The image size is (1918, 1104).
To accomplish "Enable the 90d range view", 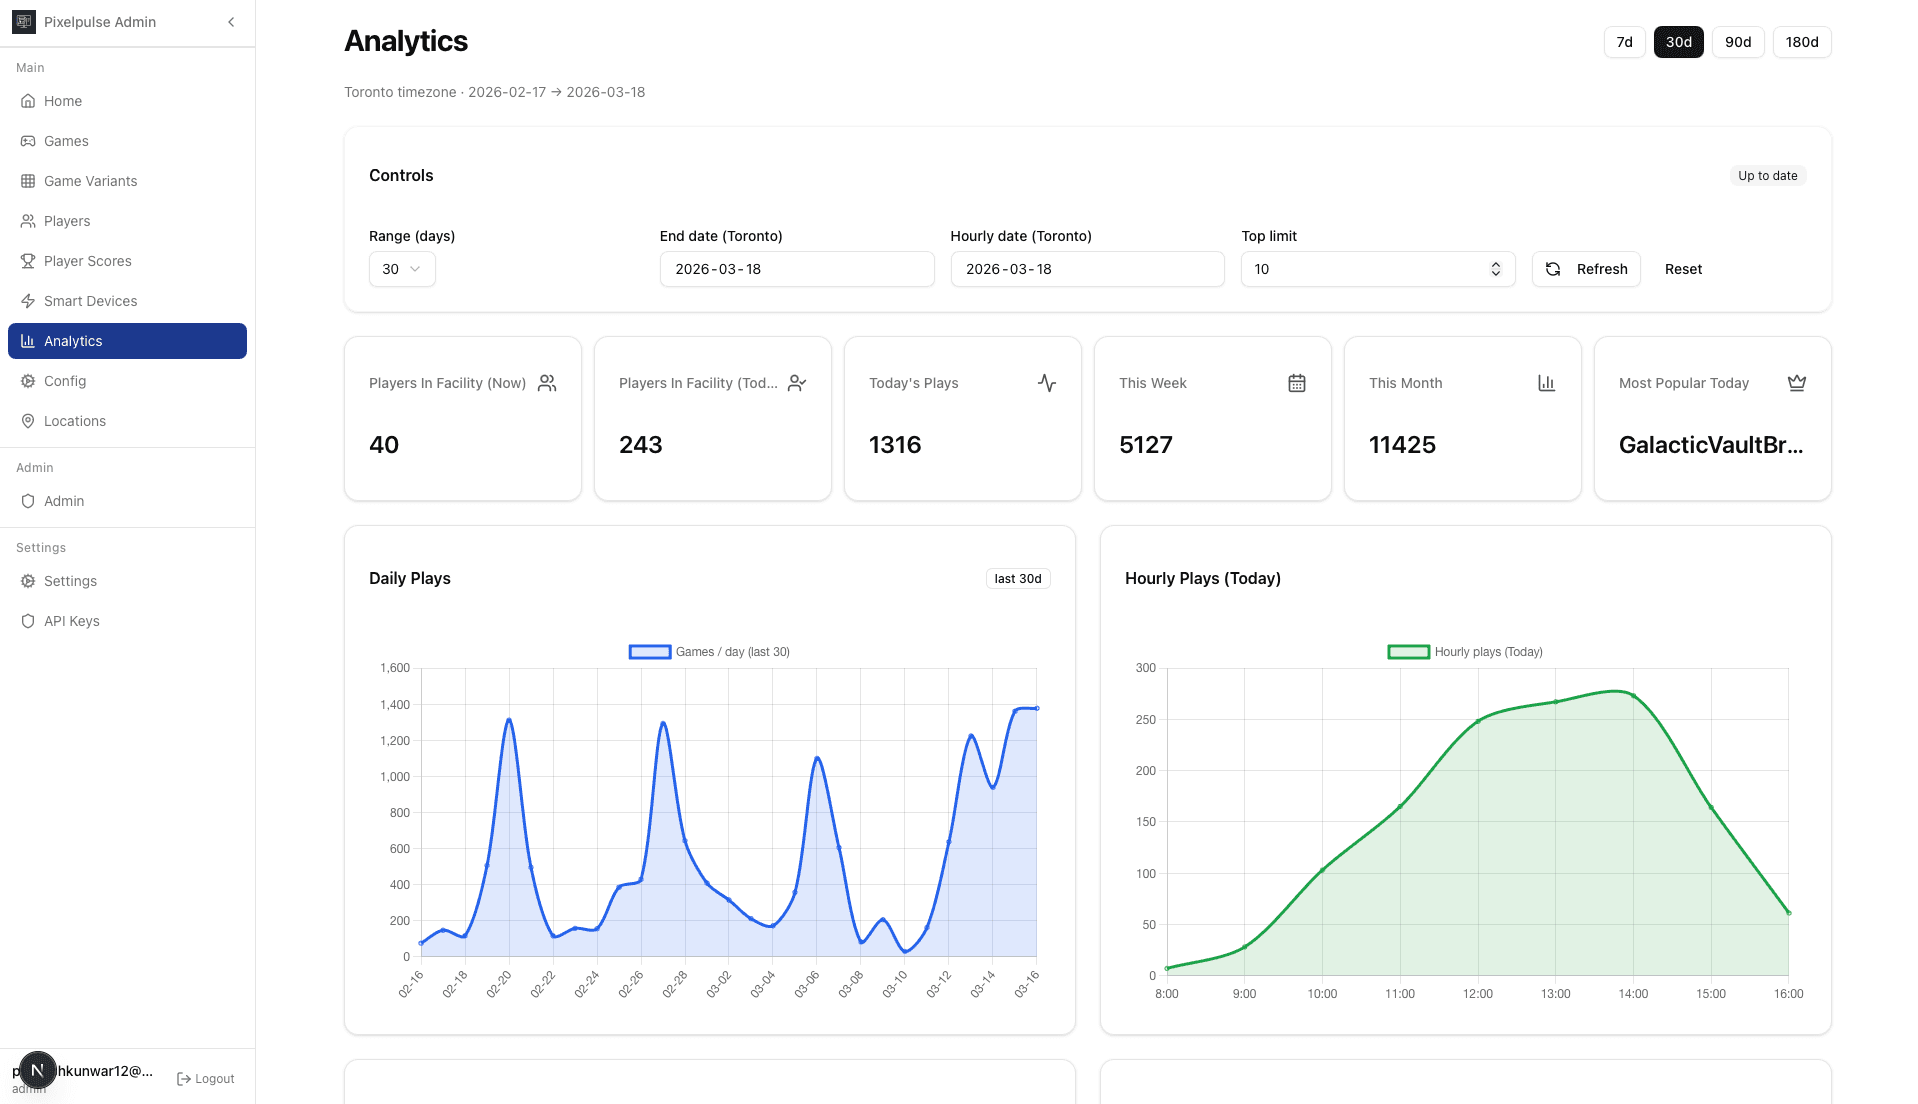I will pyautogui.click(x=1738, y=42).
